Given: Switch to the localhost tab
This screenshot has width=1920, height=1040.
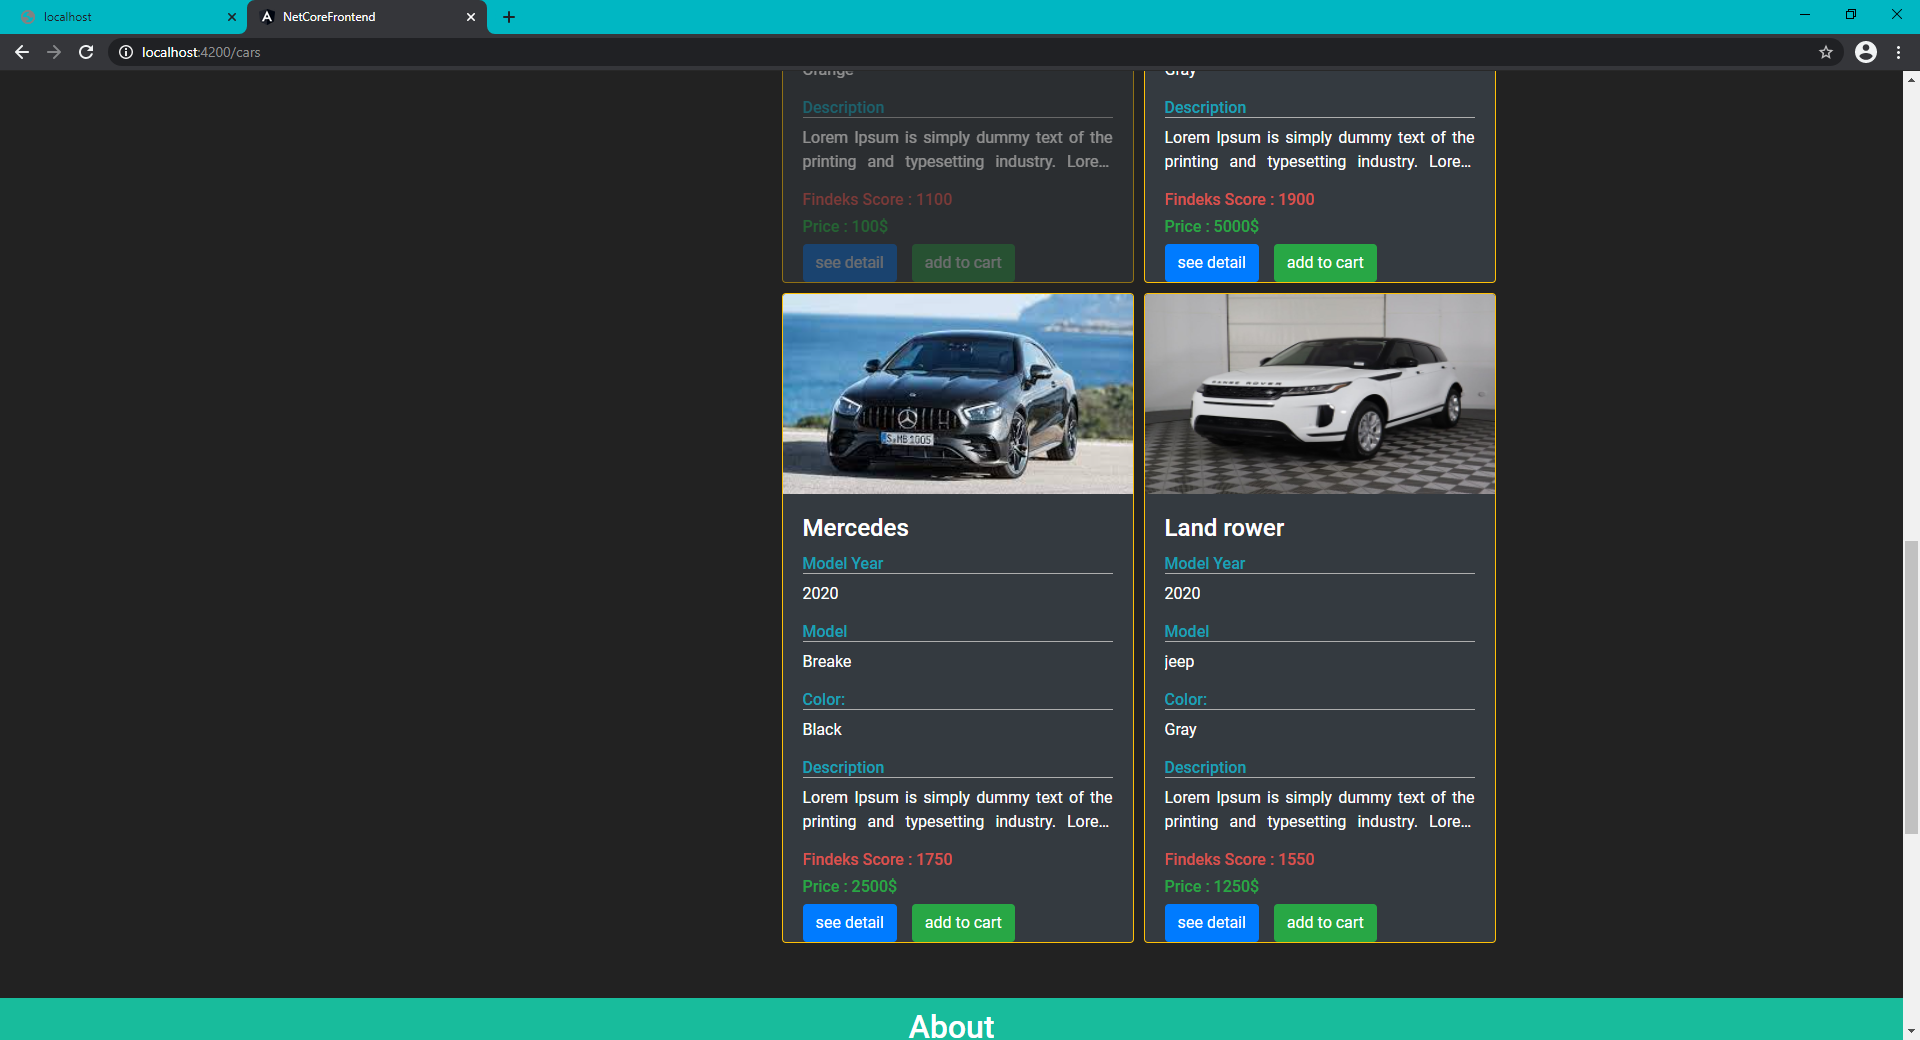Looking at the screenshot, I should 124,17.
